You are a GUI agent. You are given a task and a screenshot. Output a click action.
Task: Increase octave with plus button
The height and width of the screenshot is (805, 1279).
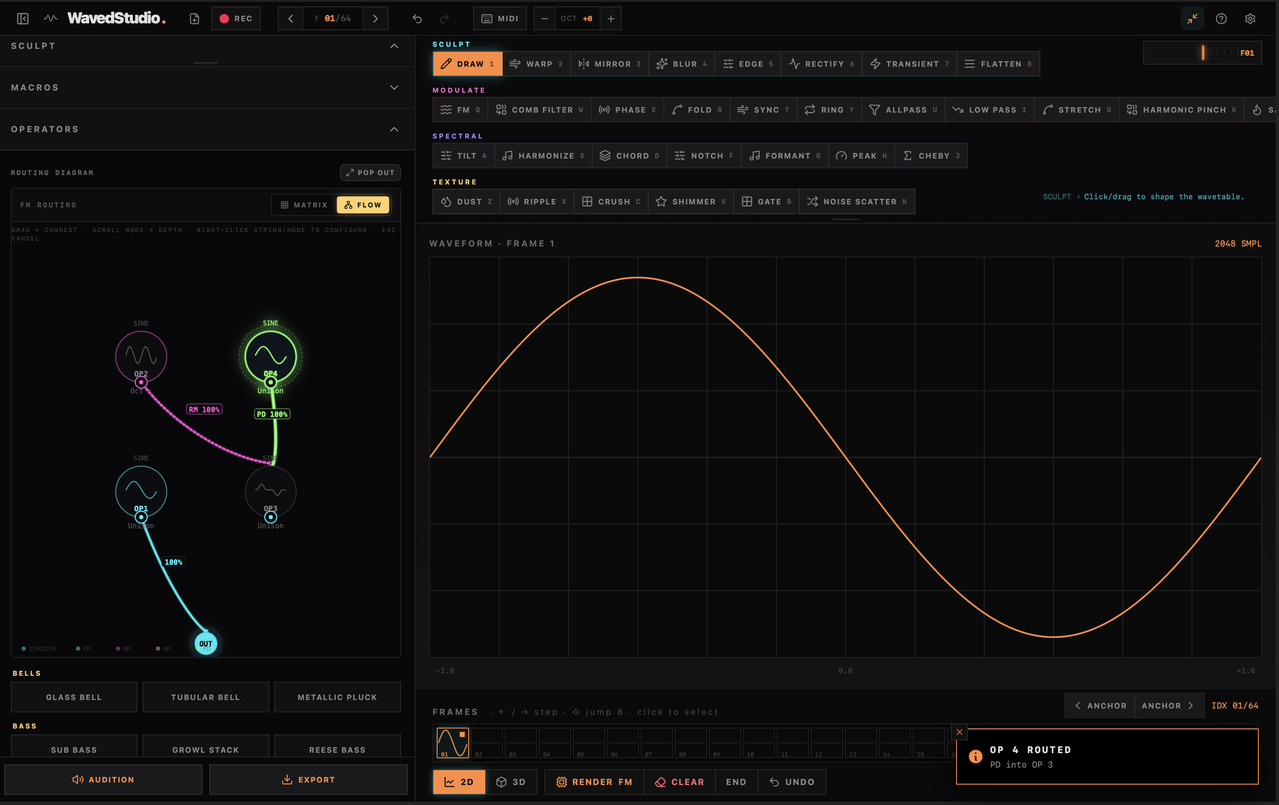[x=611, y=18]
